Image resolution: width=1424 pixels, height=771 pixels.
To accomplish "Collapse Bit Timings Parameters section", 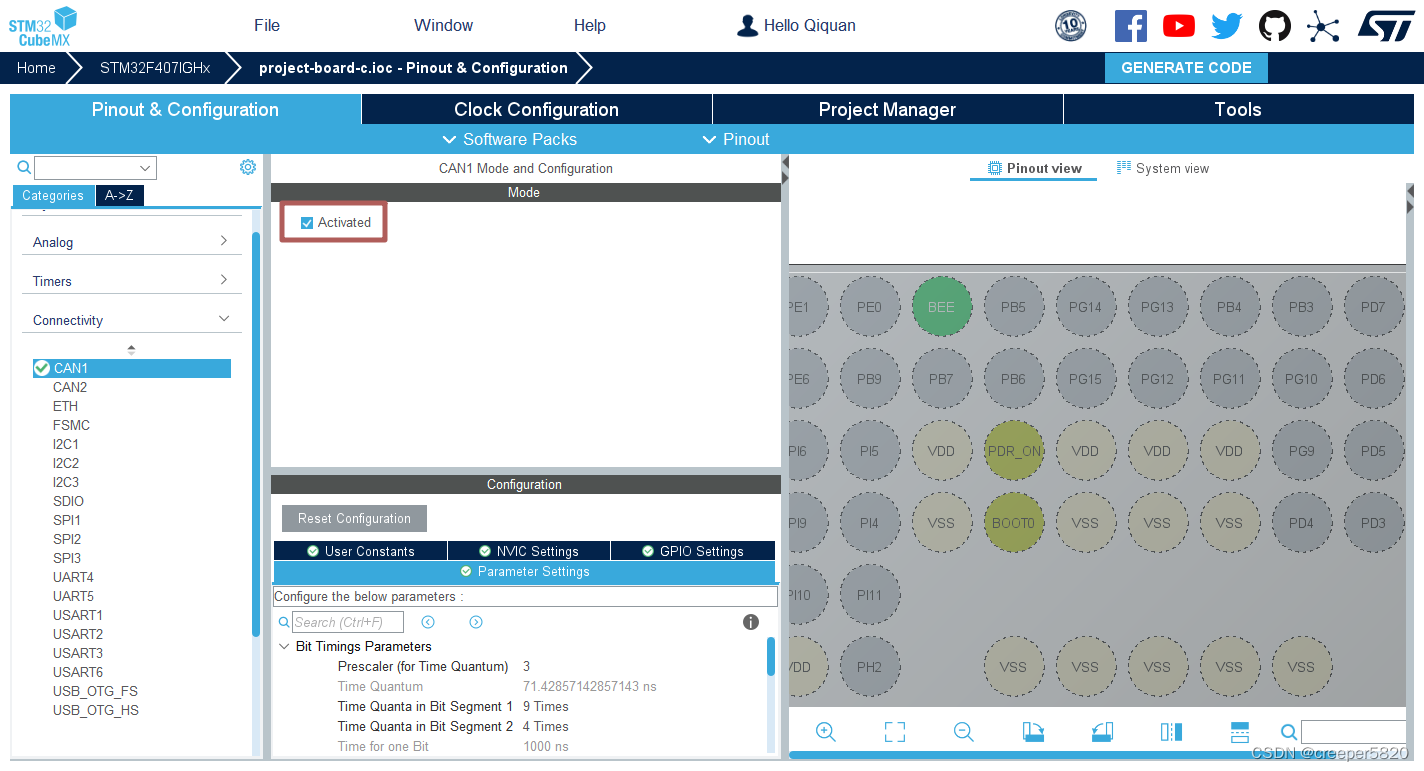I will (x=284, y=646).
